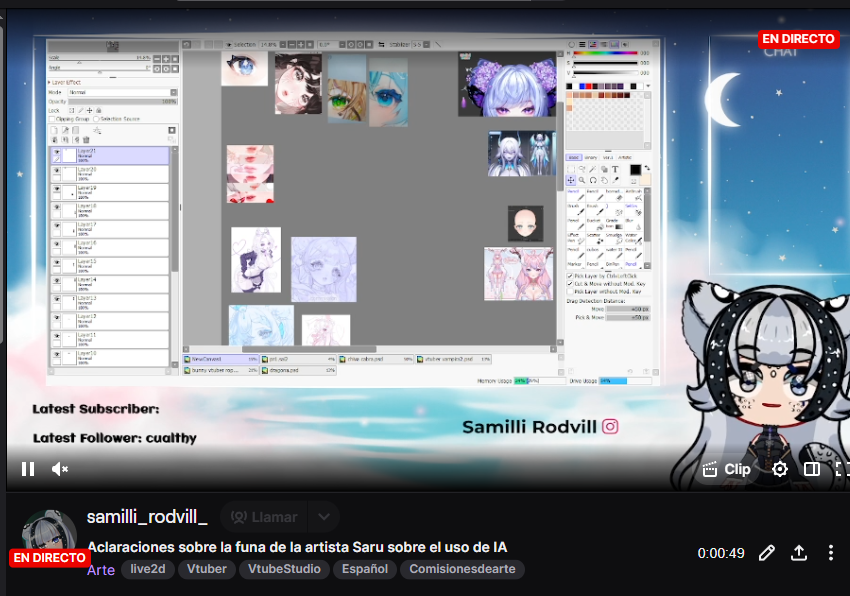This screenshot has height=596, width=850.
Task: Switch to theatre mode
Action: tap(812, 469)
